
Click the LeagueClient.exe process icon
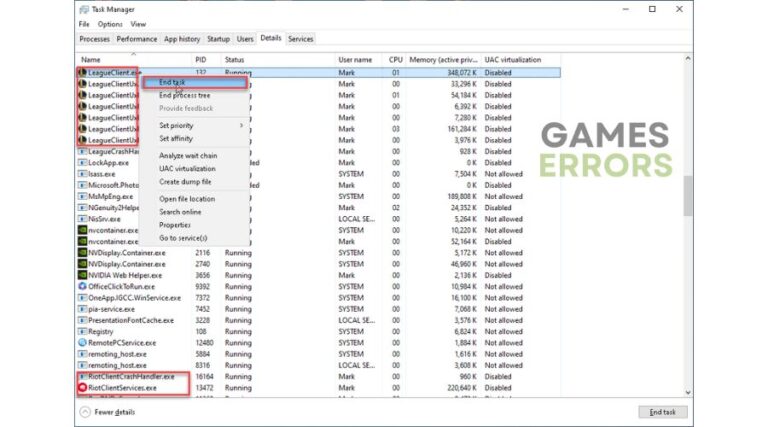point(83,73)
